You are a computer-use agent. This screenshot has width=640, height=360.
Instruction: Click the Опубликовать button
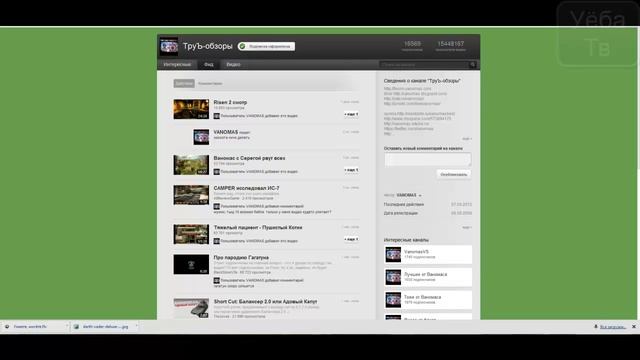(453, 174)
